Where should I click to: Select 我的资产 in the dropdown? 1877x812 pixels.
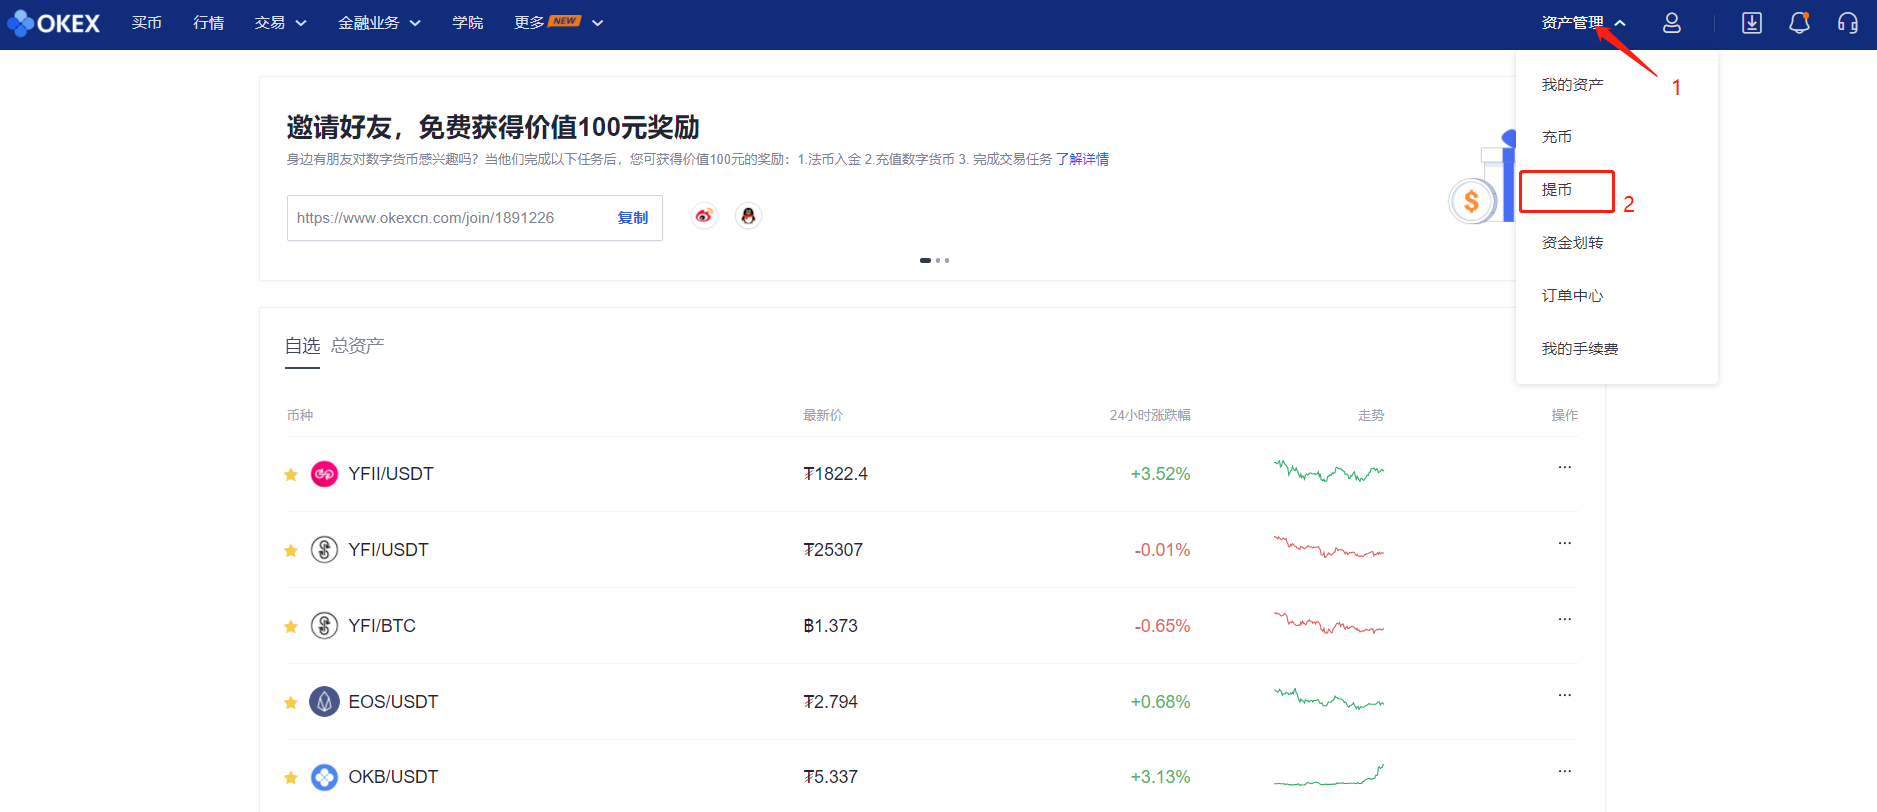1573,85
